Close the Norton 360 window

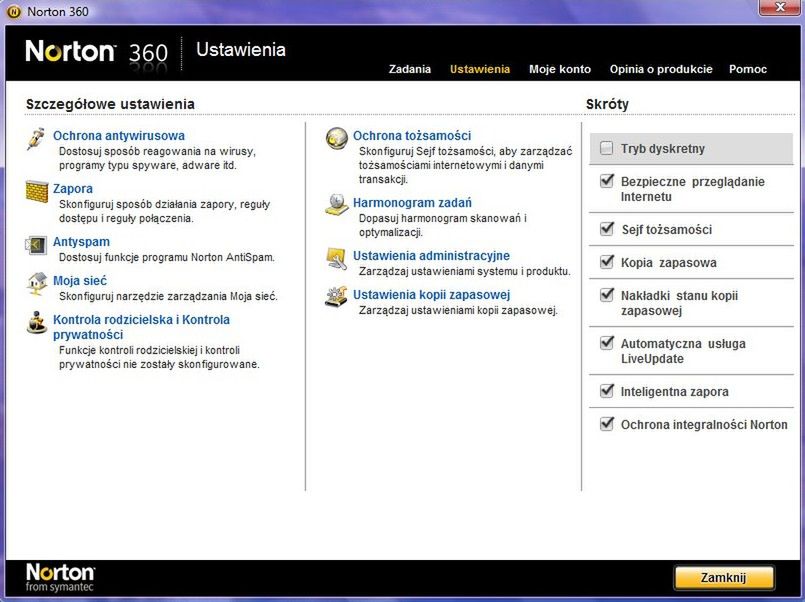(x=780, y=7)
